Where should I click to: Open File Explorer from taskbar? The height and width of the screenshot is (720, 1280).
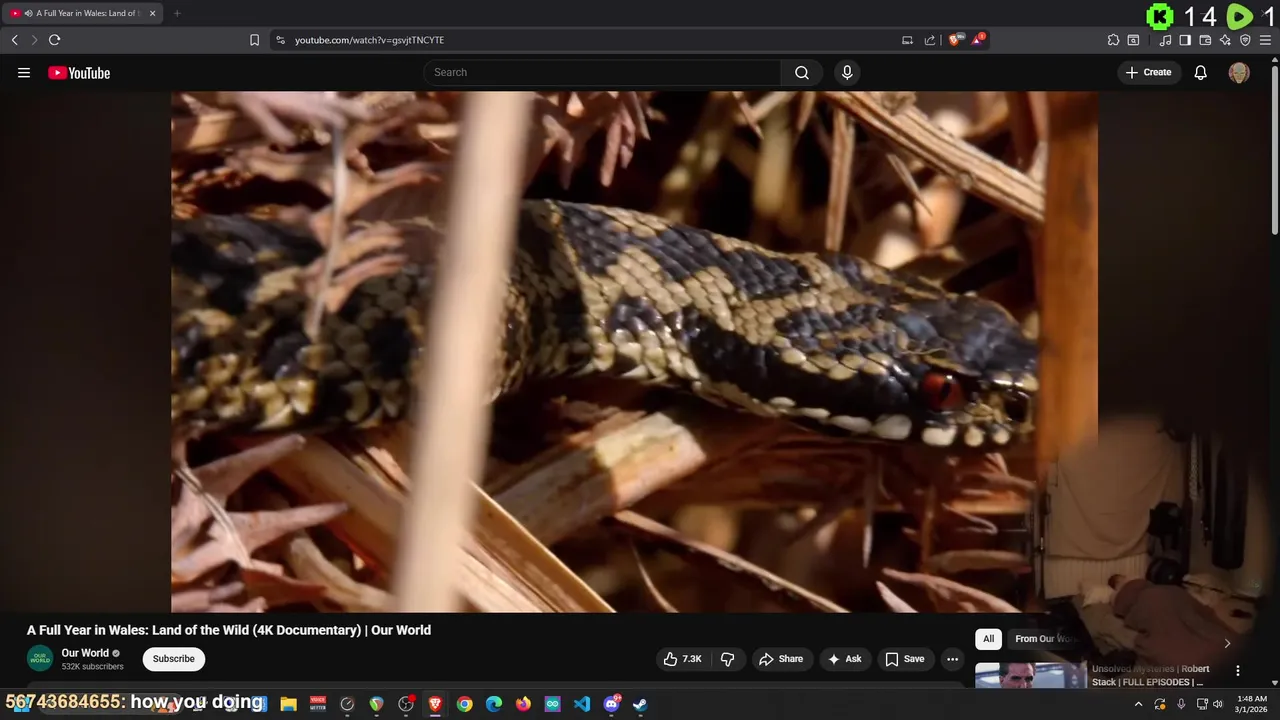288,704
